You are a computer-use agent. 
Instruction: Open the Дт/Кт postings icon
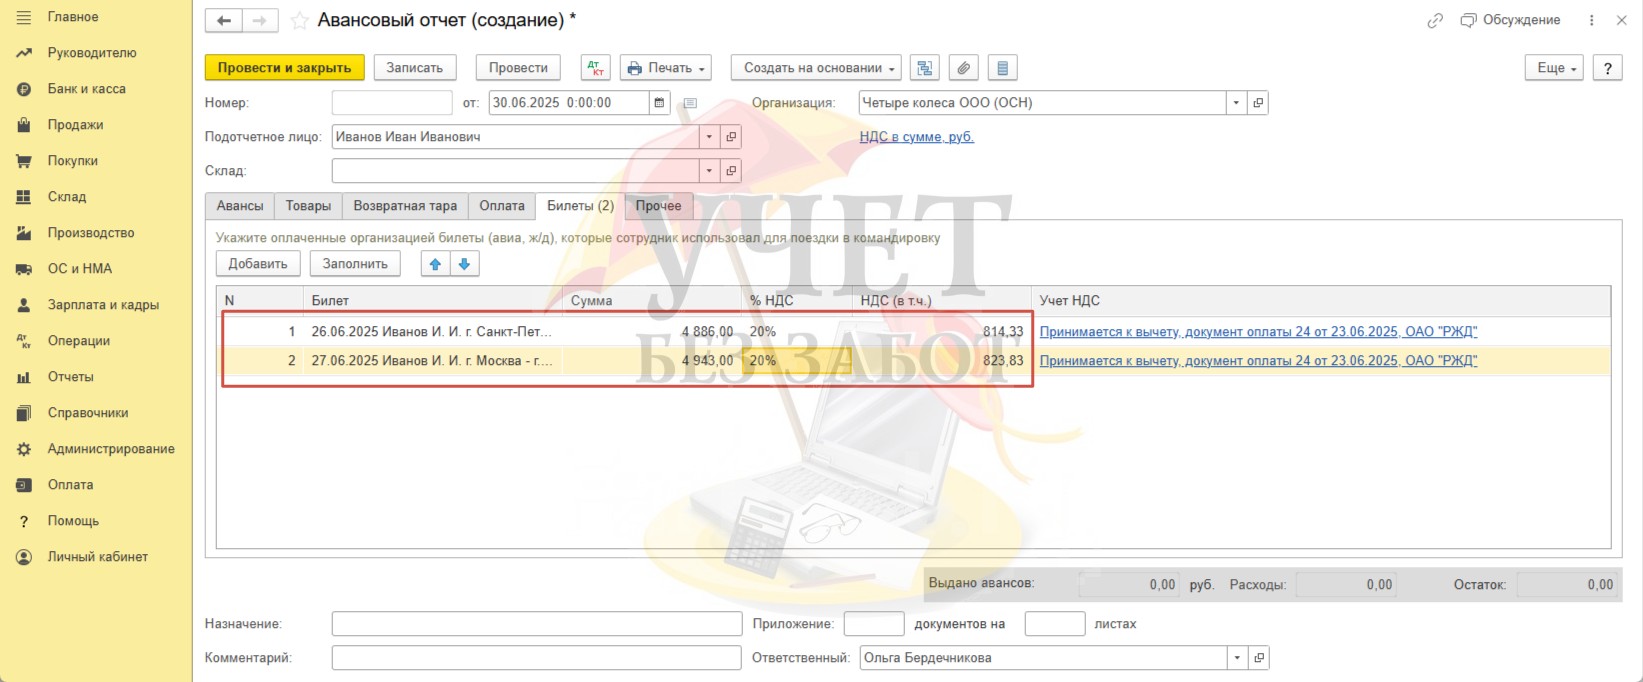[595, 68]
